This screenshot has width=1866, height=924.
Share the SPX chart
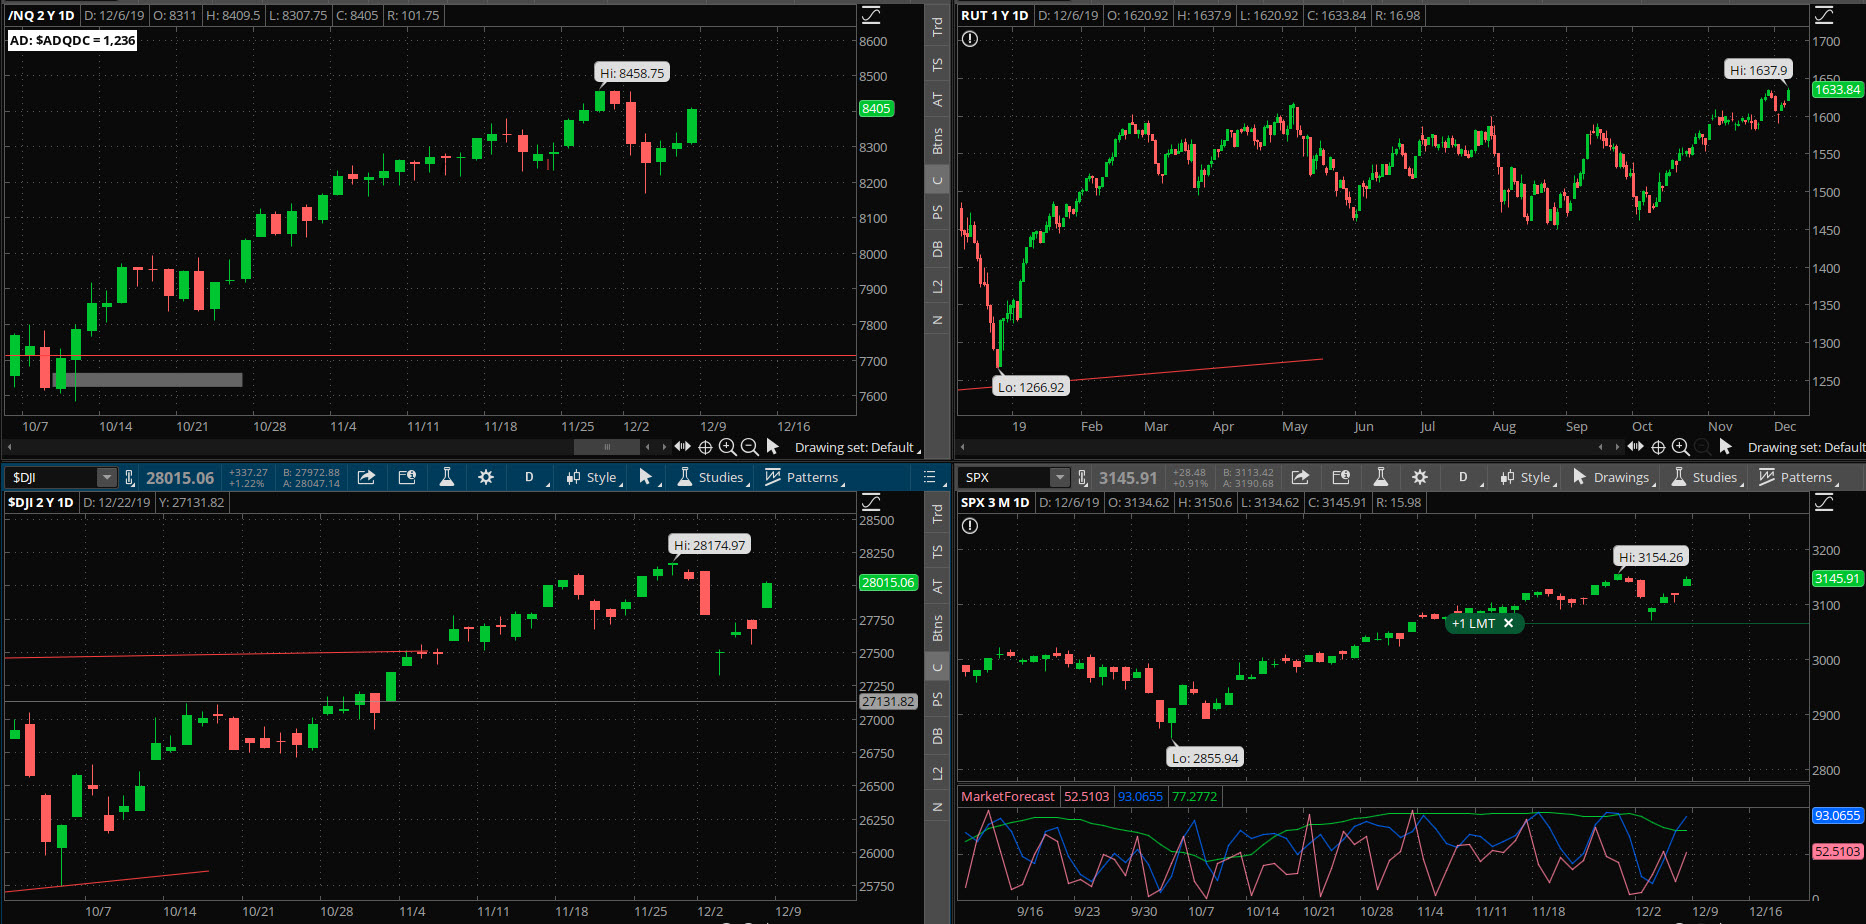pos(1300,477)
